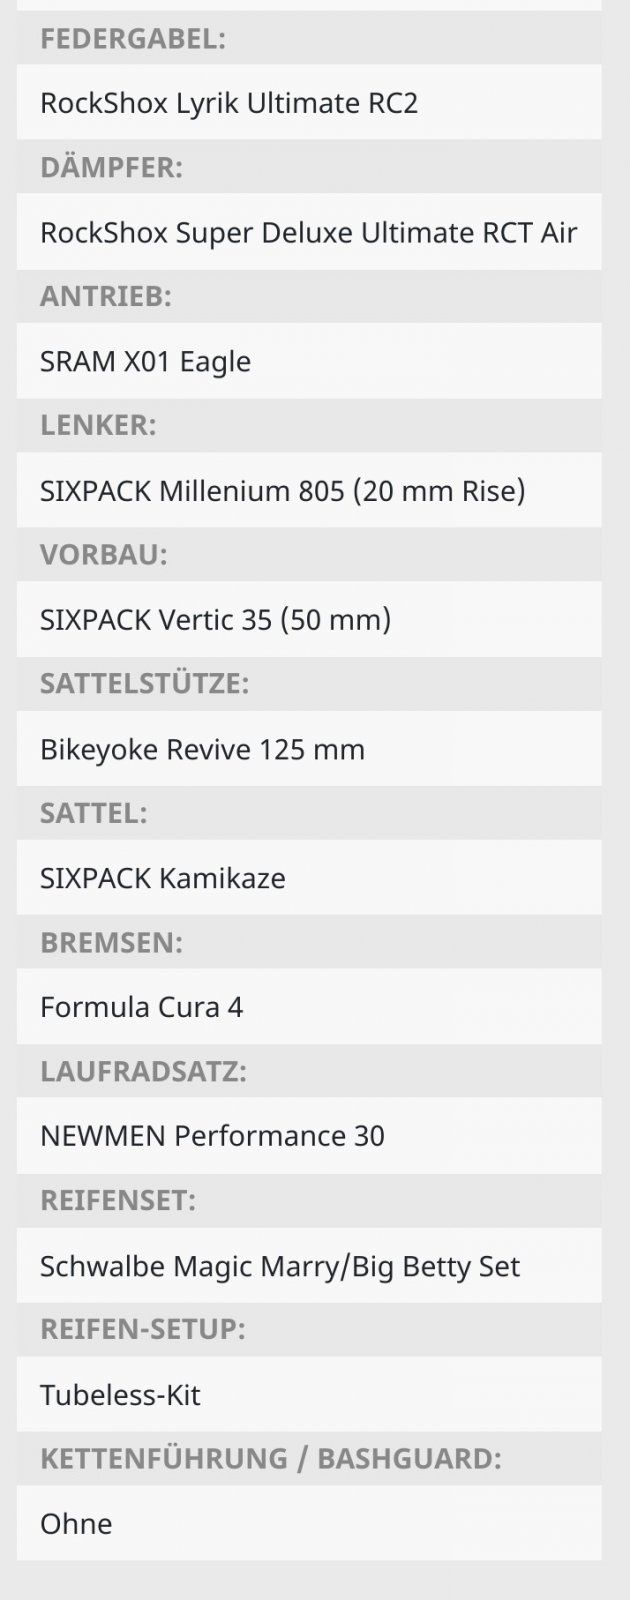Select the Ohne chain guide value
This screenshot has width=630, height=1600.
[76, 1524]
